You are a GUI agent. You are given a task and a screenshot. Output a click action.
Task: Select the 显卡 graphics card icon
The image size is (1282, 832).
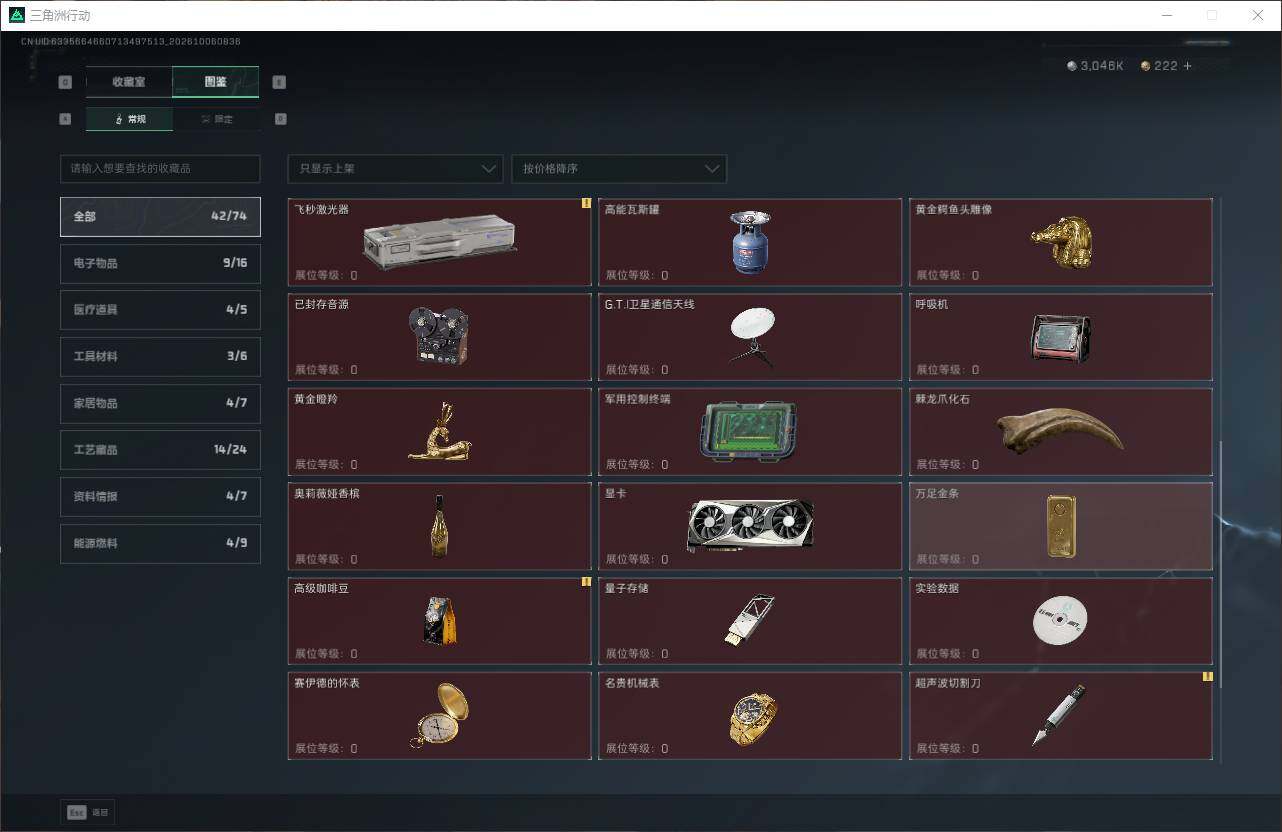point(750,526)
